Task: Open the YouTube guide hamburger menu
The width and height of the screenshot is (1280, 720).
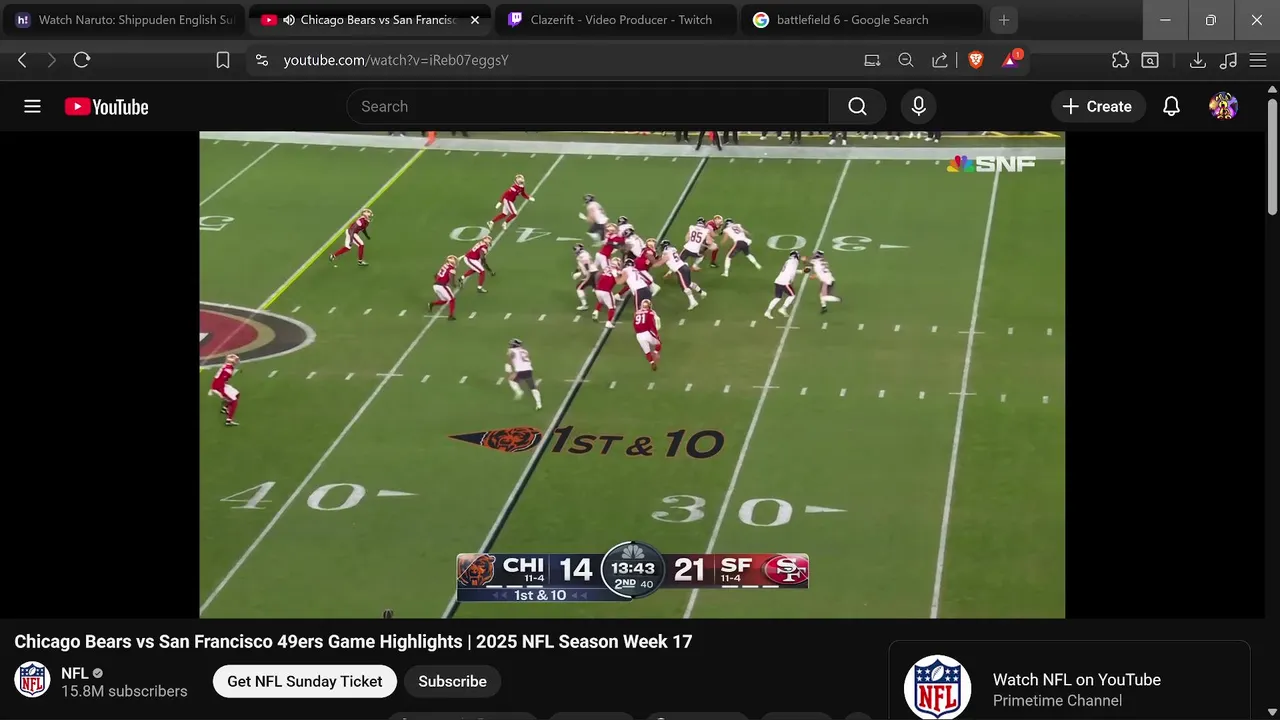Action: pos(32,106)
